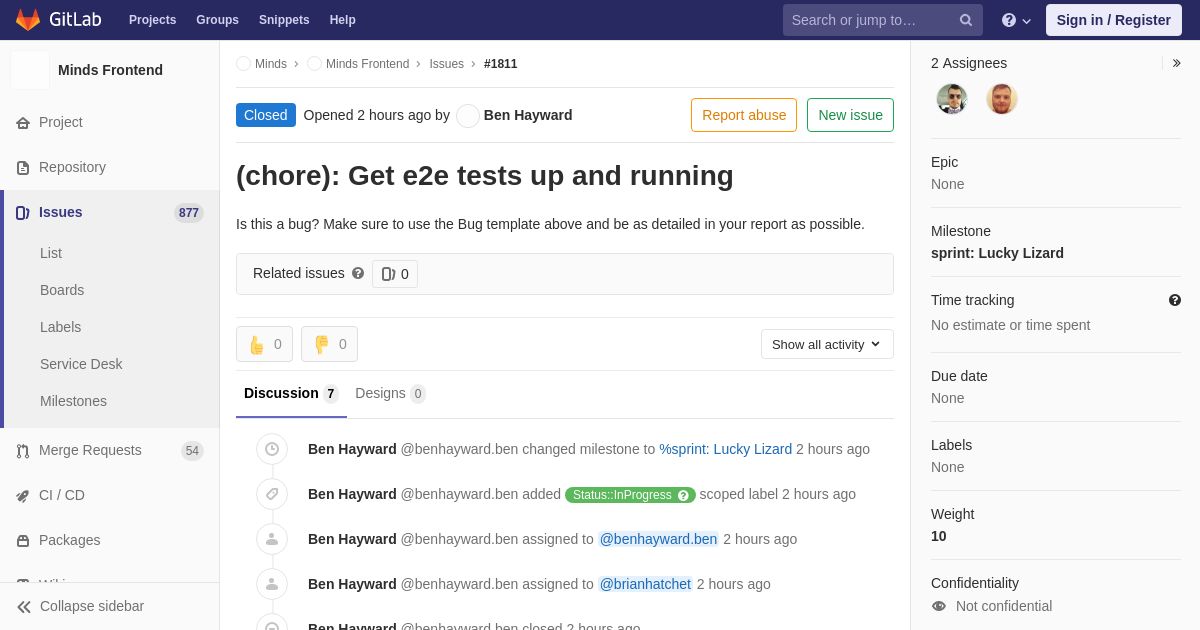Open Service Desk in the sidebar

tap(81, 364)
